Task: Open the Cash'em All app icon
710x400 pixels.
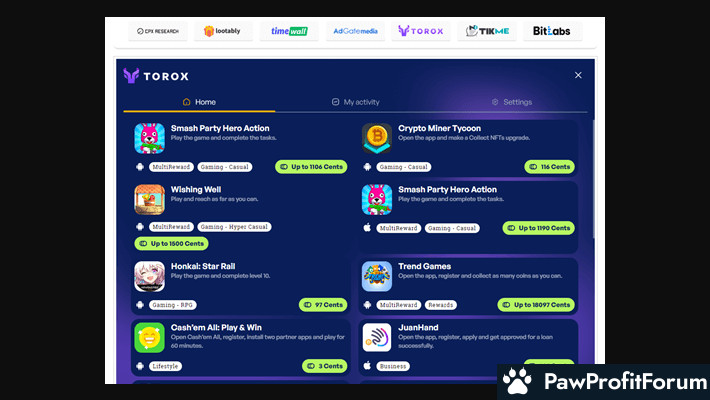Action: click(x=149, y=337)
